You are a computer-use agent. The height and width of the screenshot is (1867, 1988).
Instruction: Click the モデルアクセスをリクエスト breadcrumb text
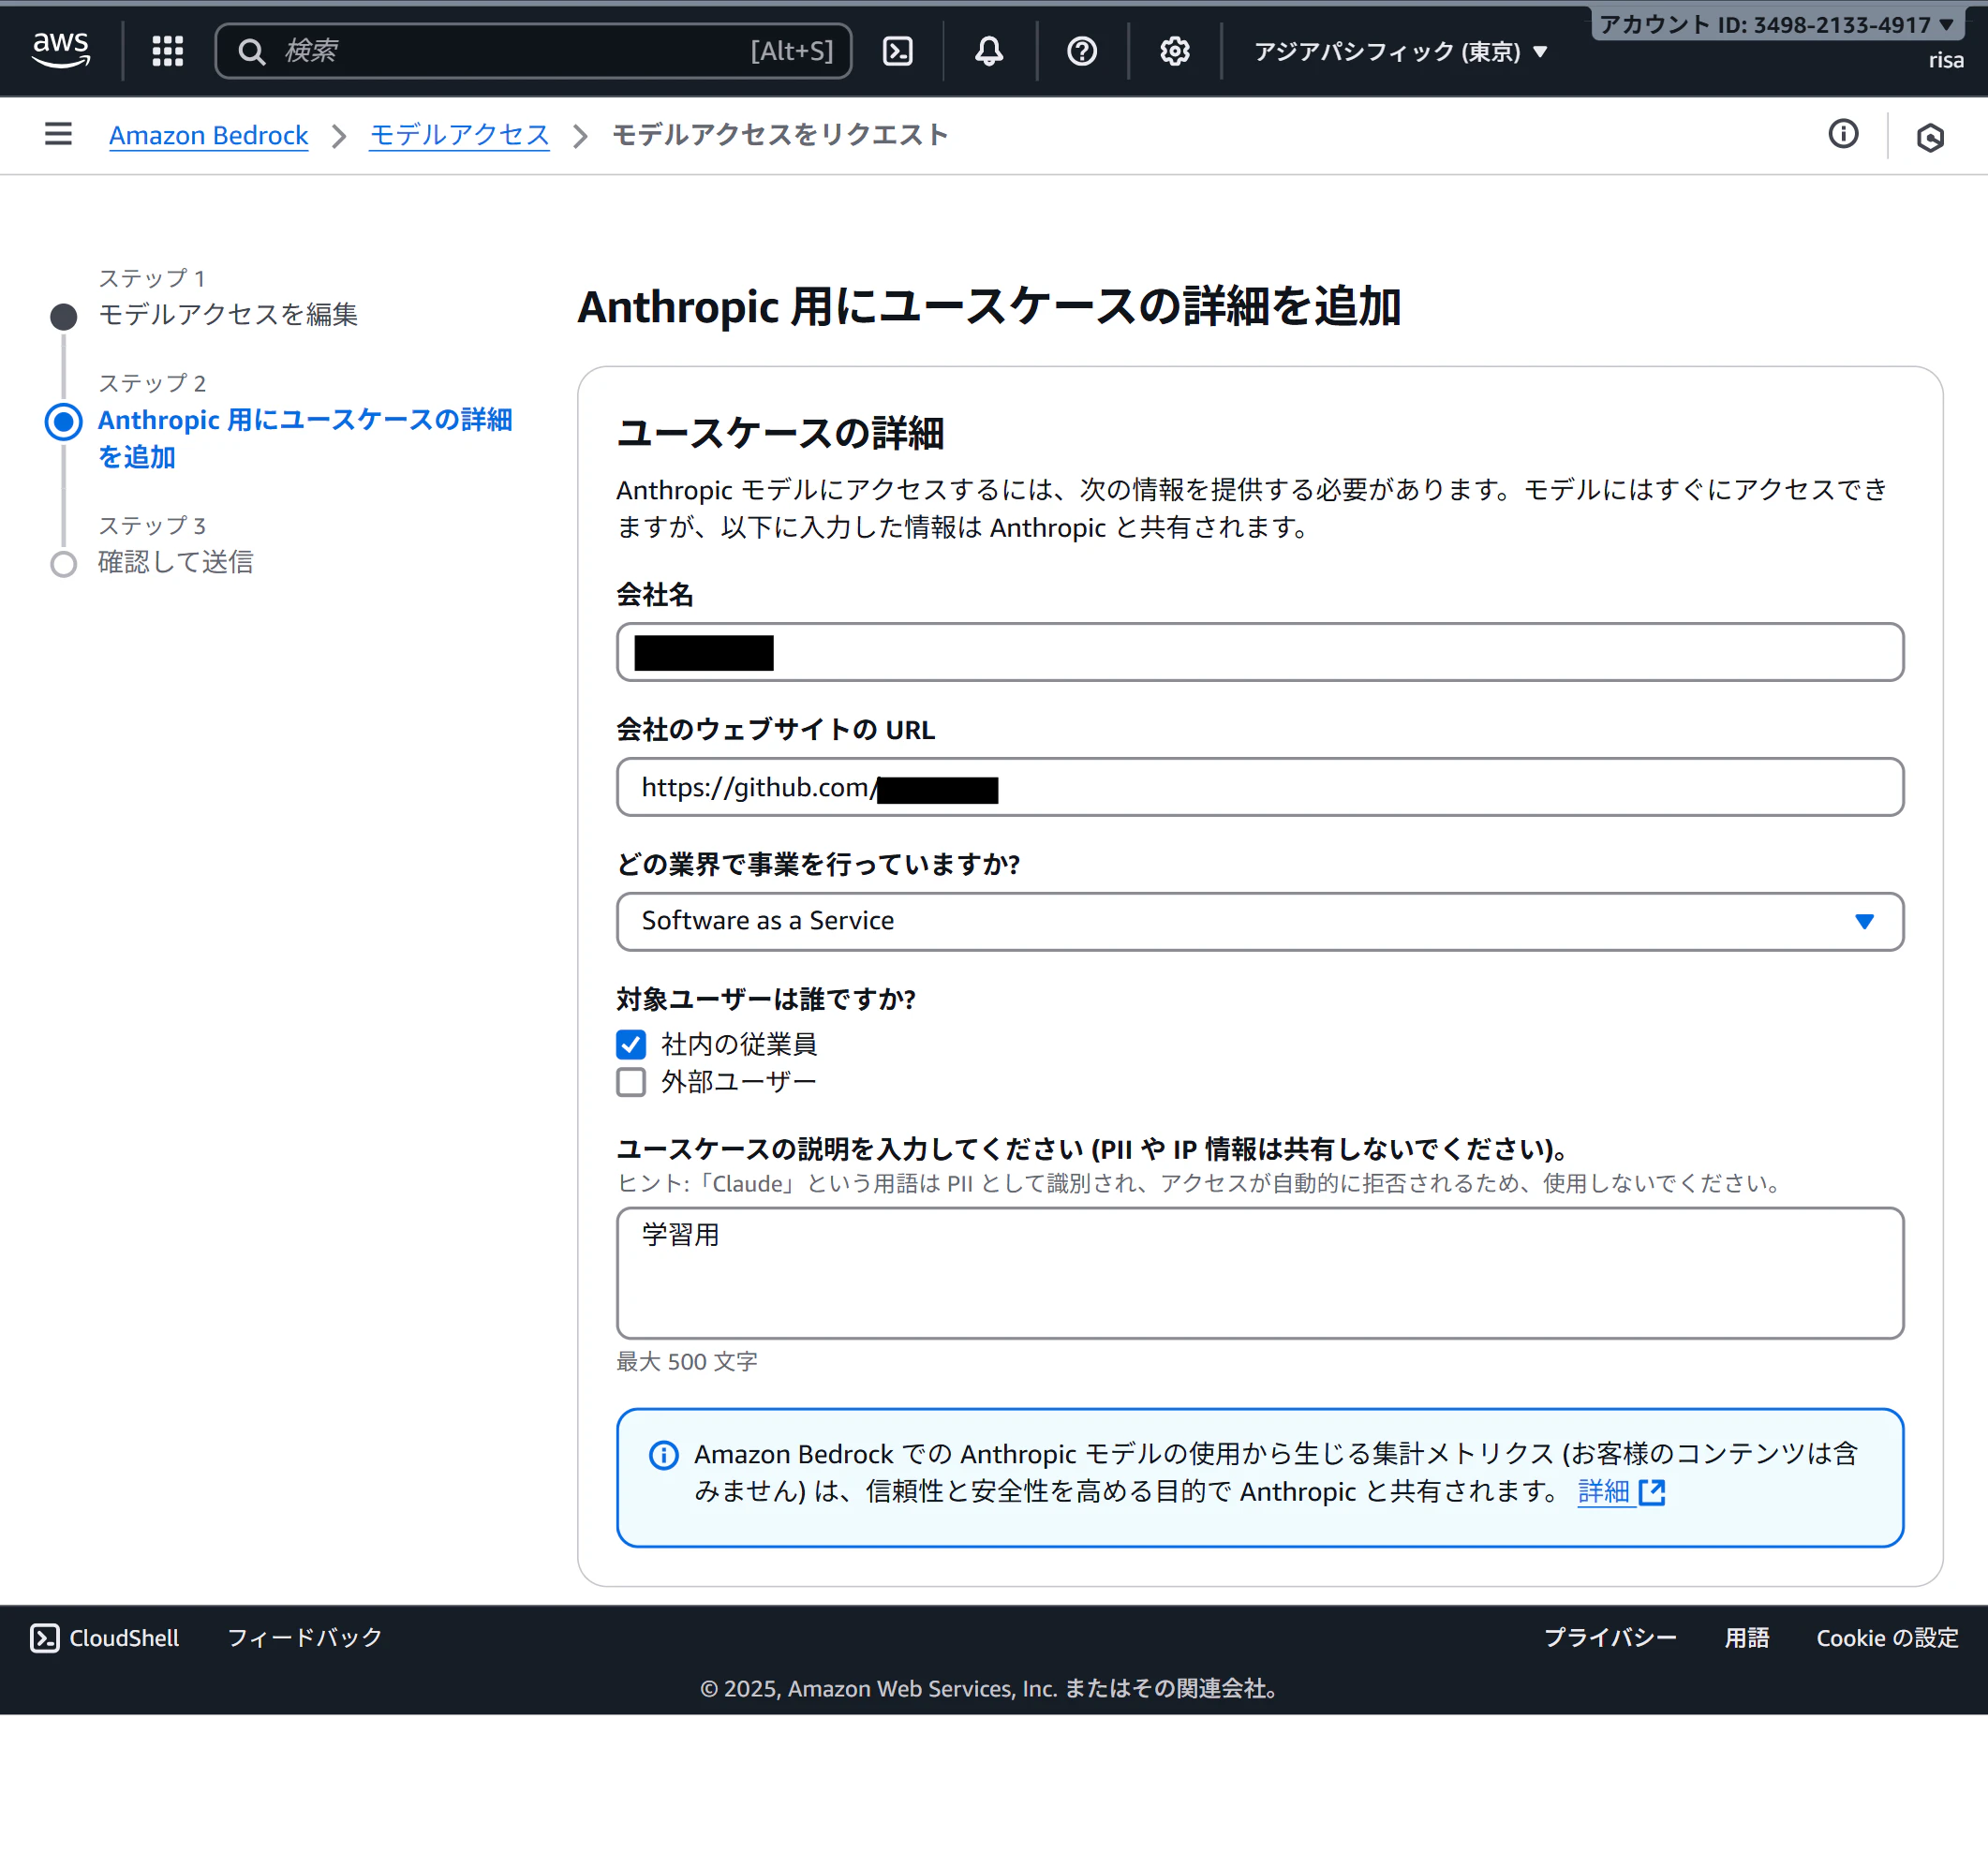point(780,135)
